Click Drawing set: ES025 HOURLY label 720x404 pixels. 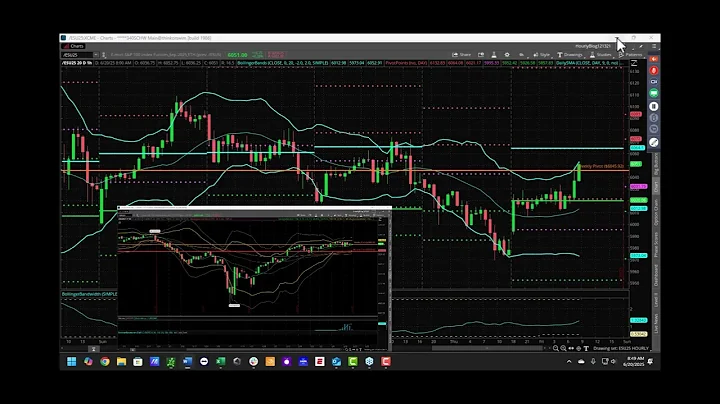[x=621, y=348]
